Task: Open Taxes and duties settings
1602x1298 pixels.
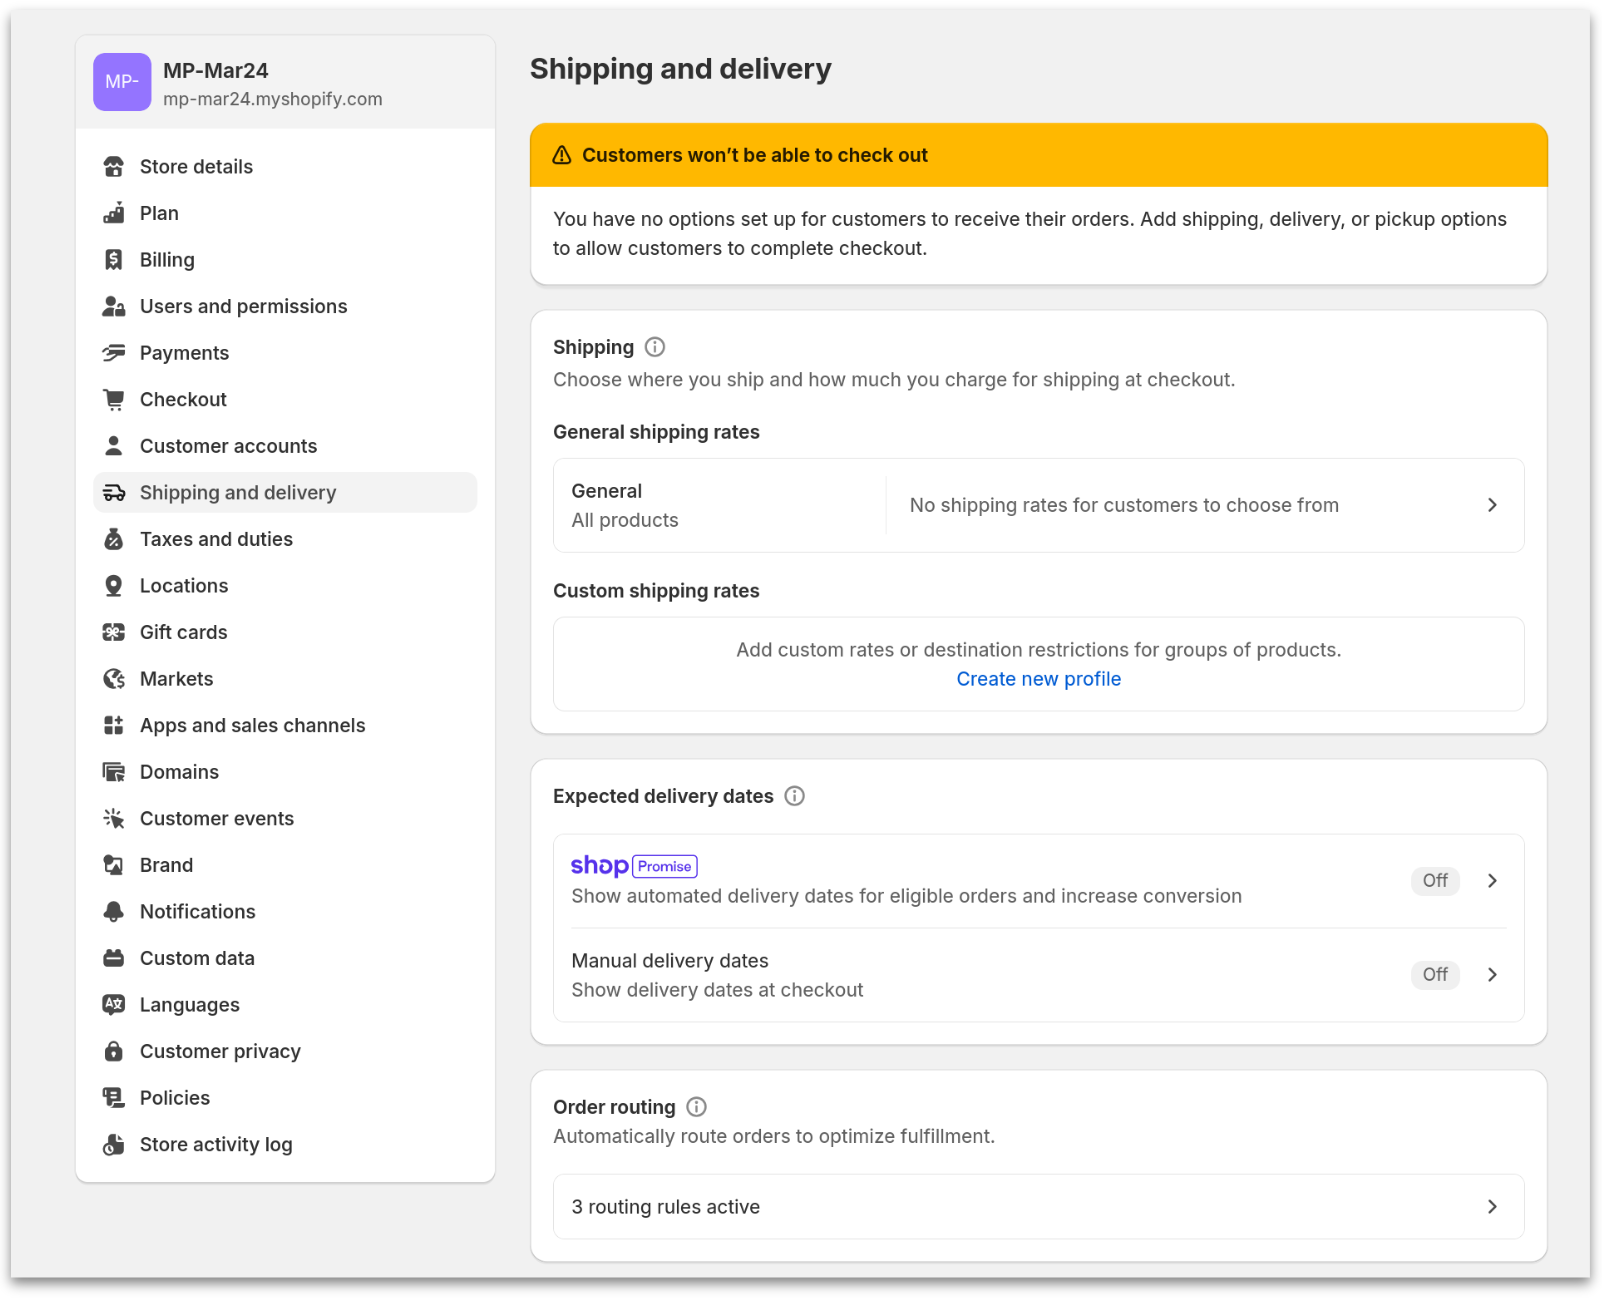Action: click(216, 540)
